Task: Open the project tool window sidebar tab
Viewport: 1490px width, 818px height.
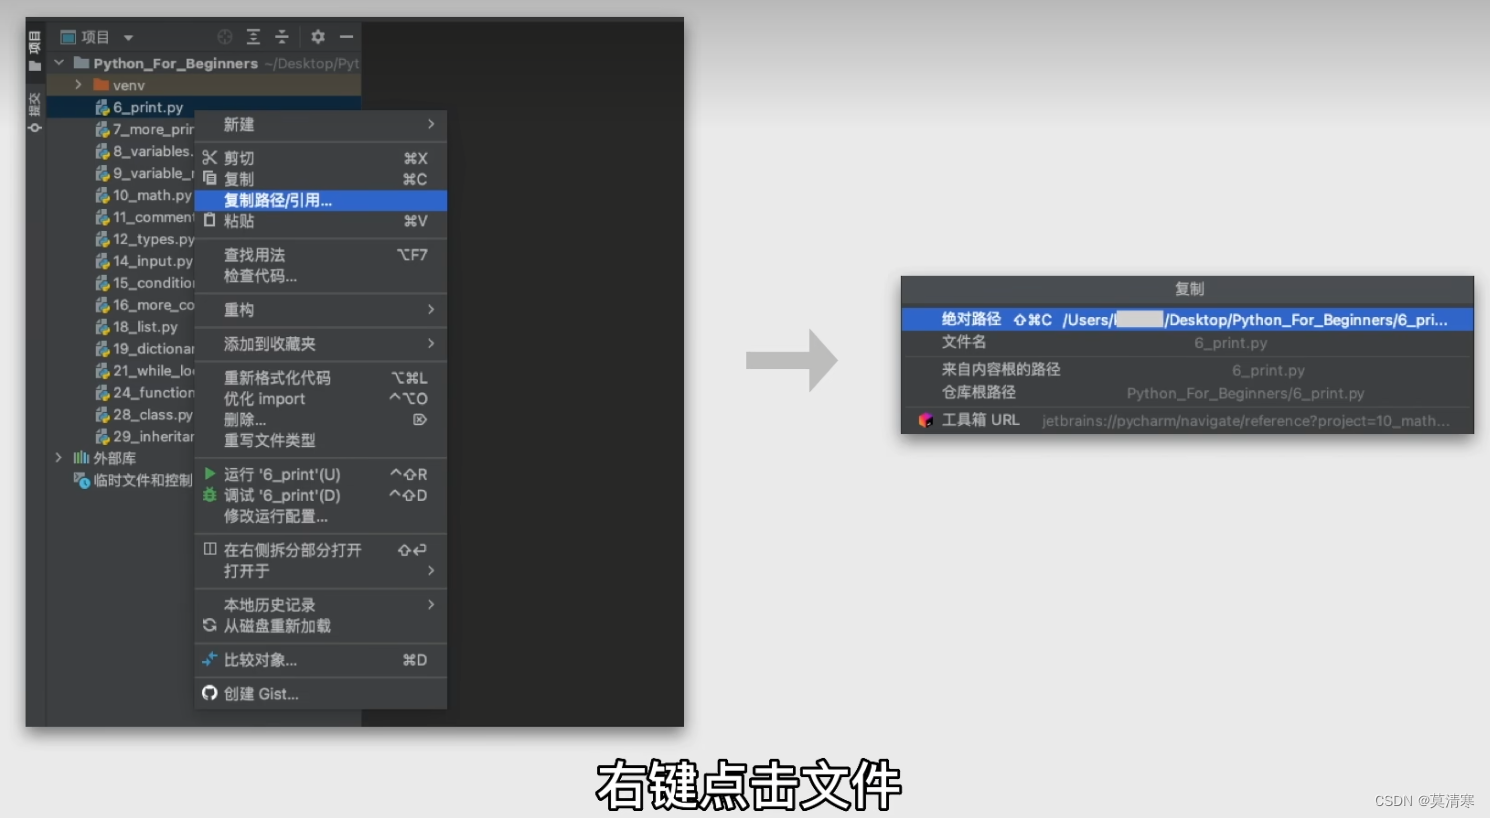Action: pyautogui.click(x=35, y=52)
